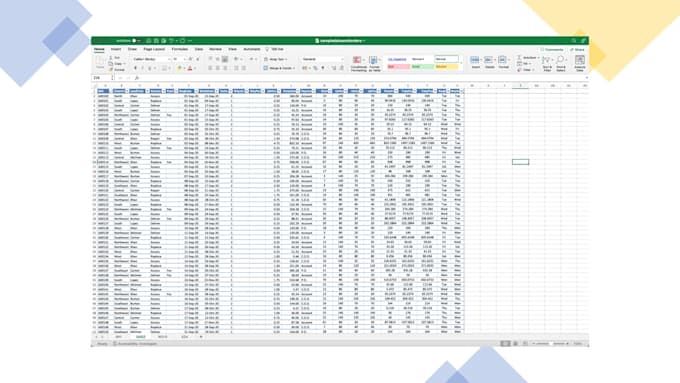Viewport: 680px width, 383px height.
Task: Click Wrap Text button
Action: (276, 59)
